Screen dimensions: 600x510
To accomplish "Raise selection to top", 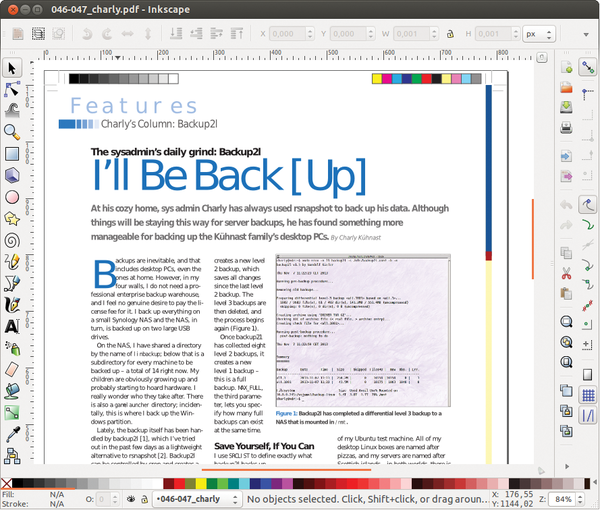I will coord(237,34).
